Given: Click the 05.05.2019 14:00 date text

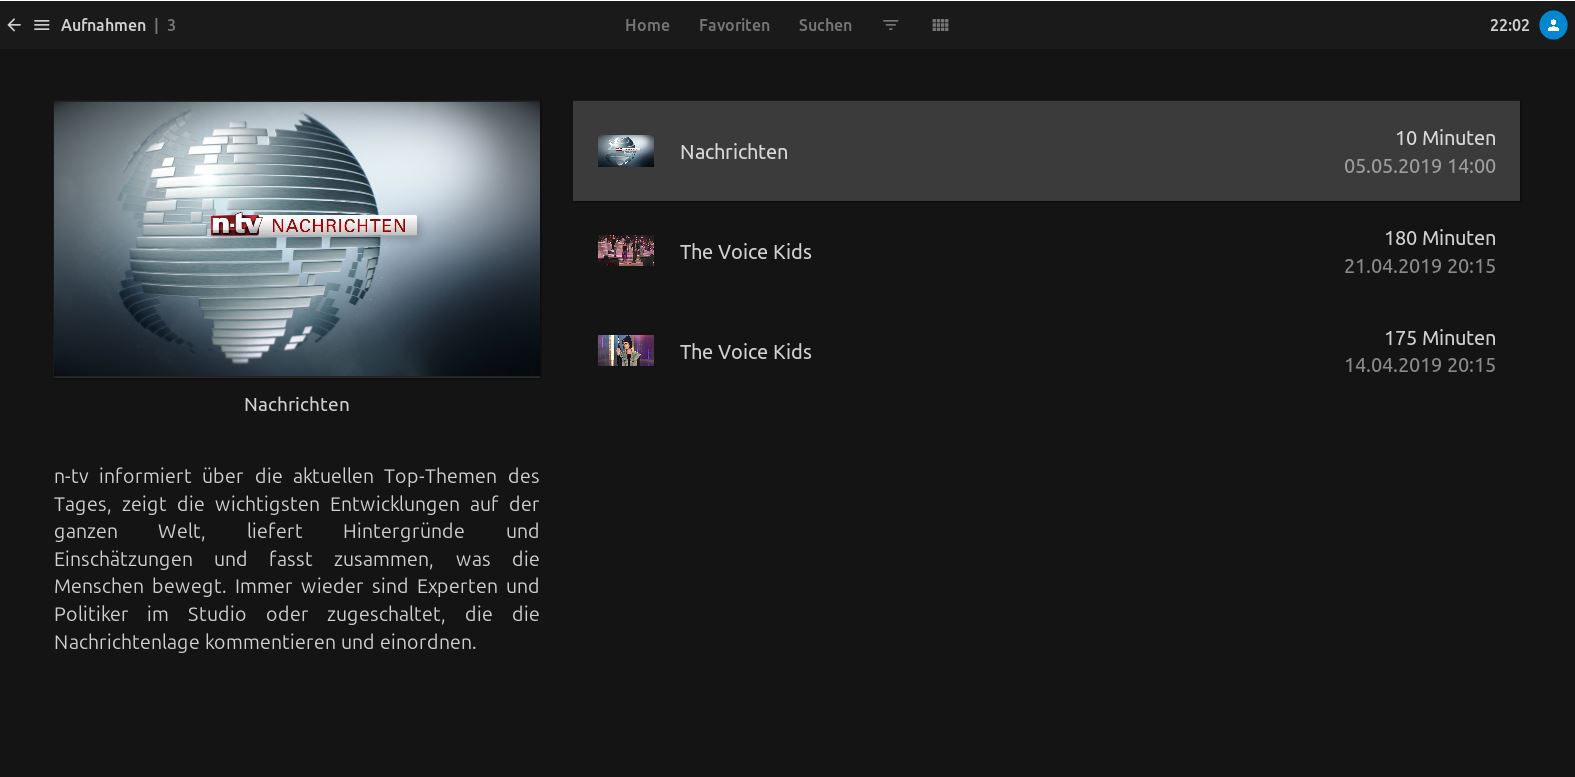Looking at the screenshot, I should (1420, 166).
